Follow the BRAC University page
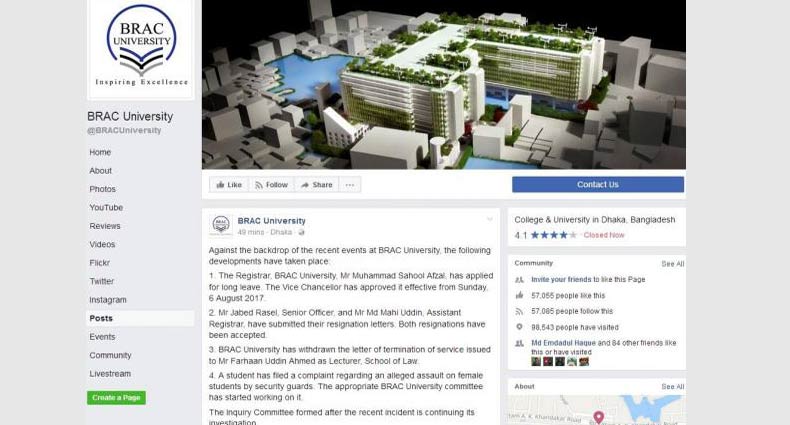 [x=271, y=185]
